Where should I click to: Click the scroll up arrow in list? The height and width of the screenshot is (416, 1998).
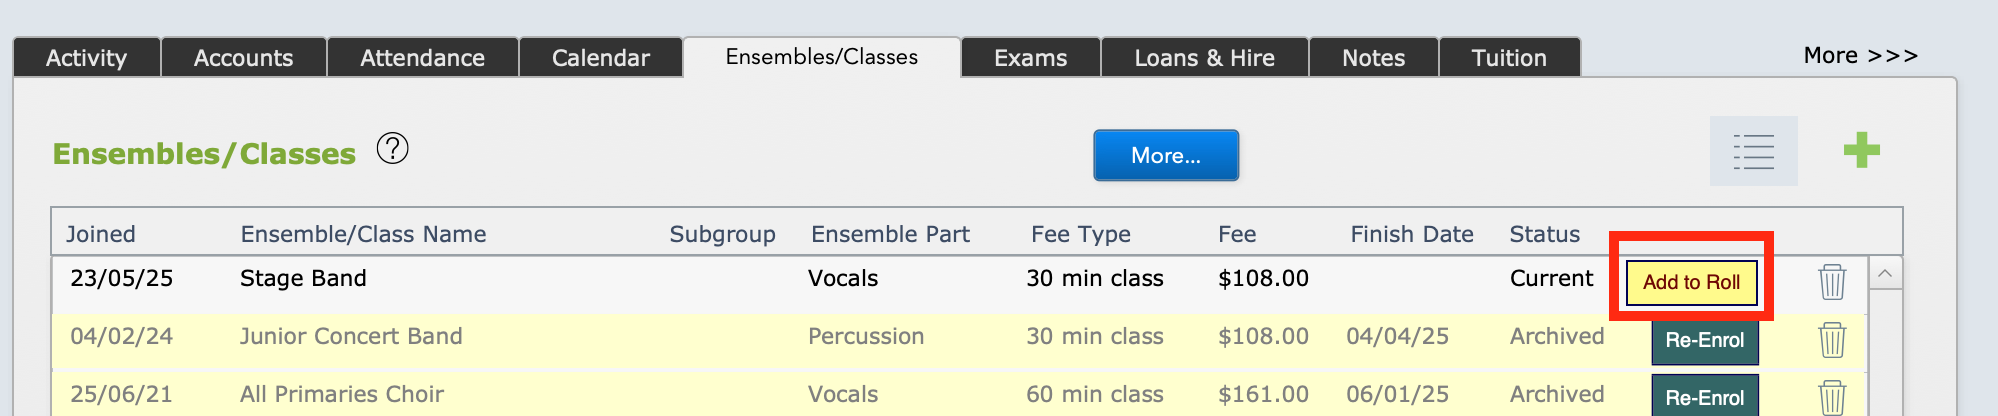[x=1885, y=273]
